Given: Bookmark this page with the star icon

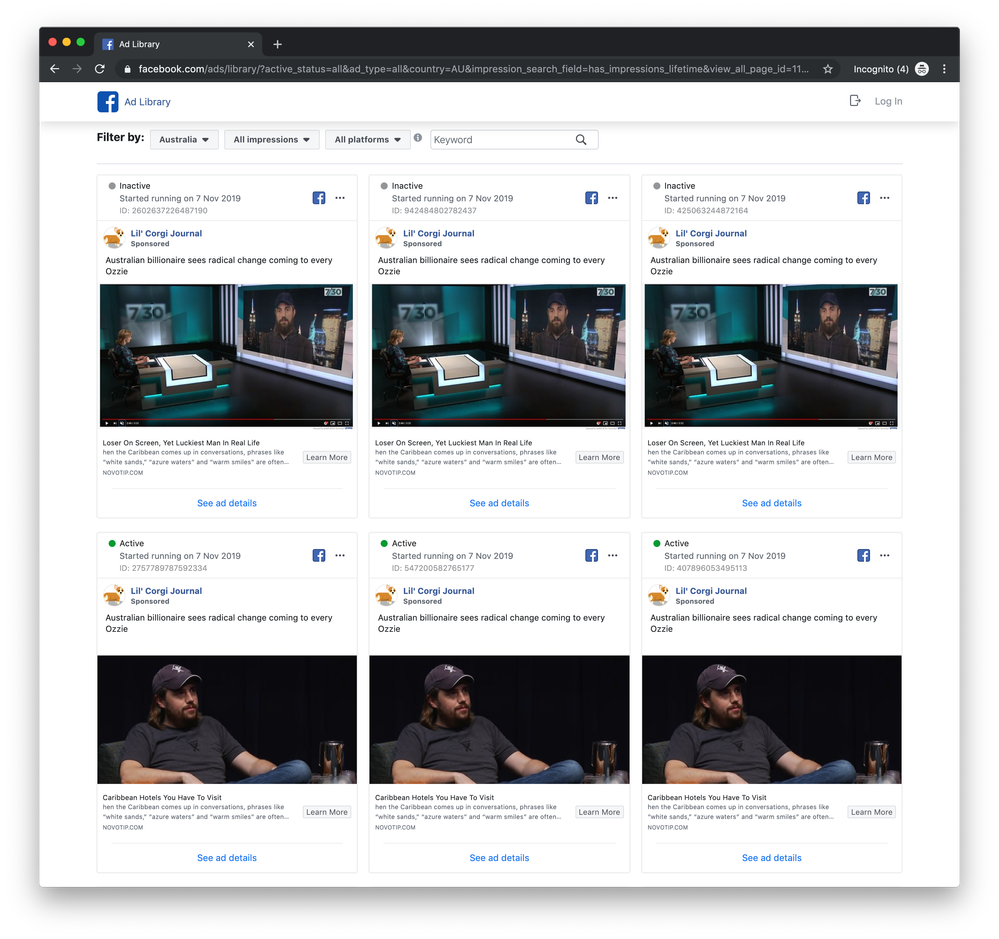Looking at the screenshot, I should tap(828, 69).
